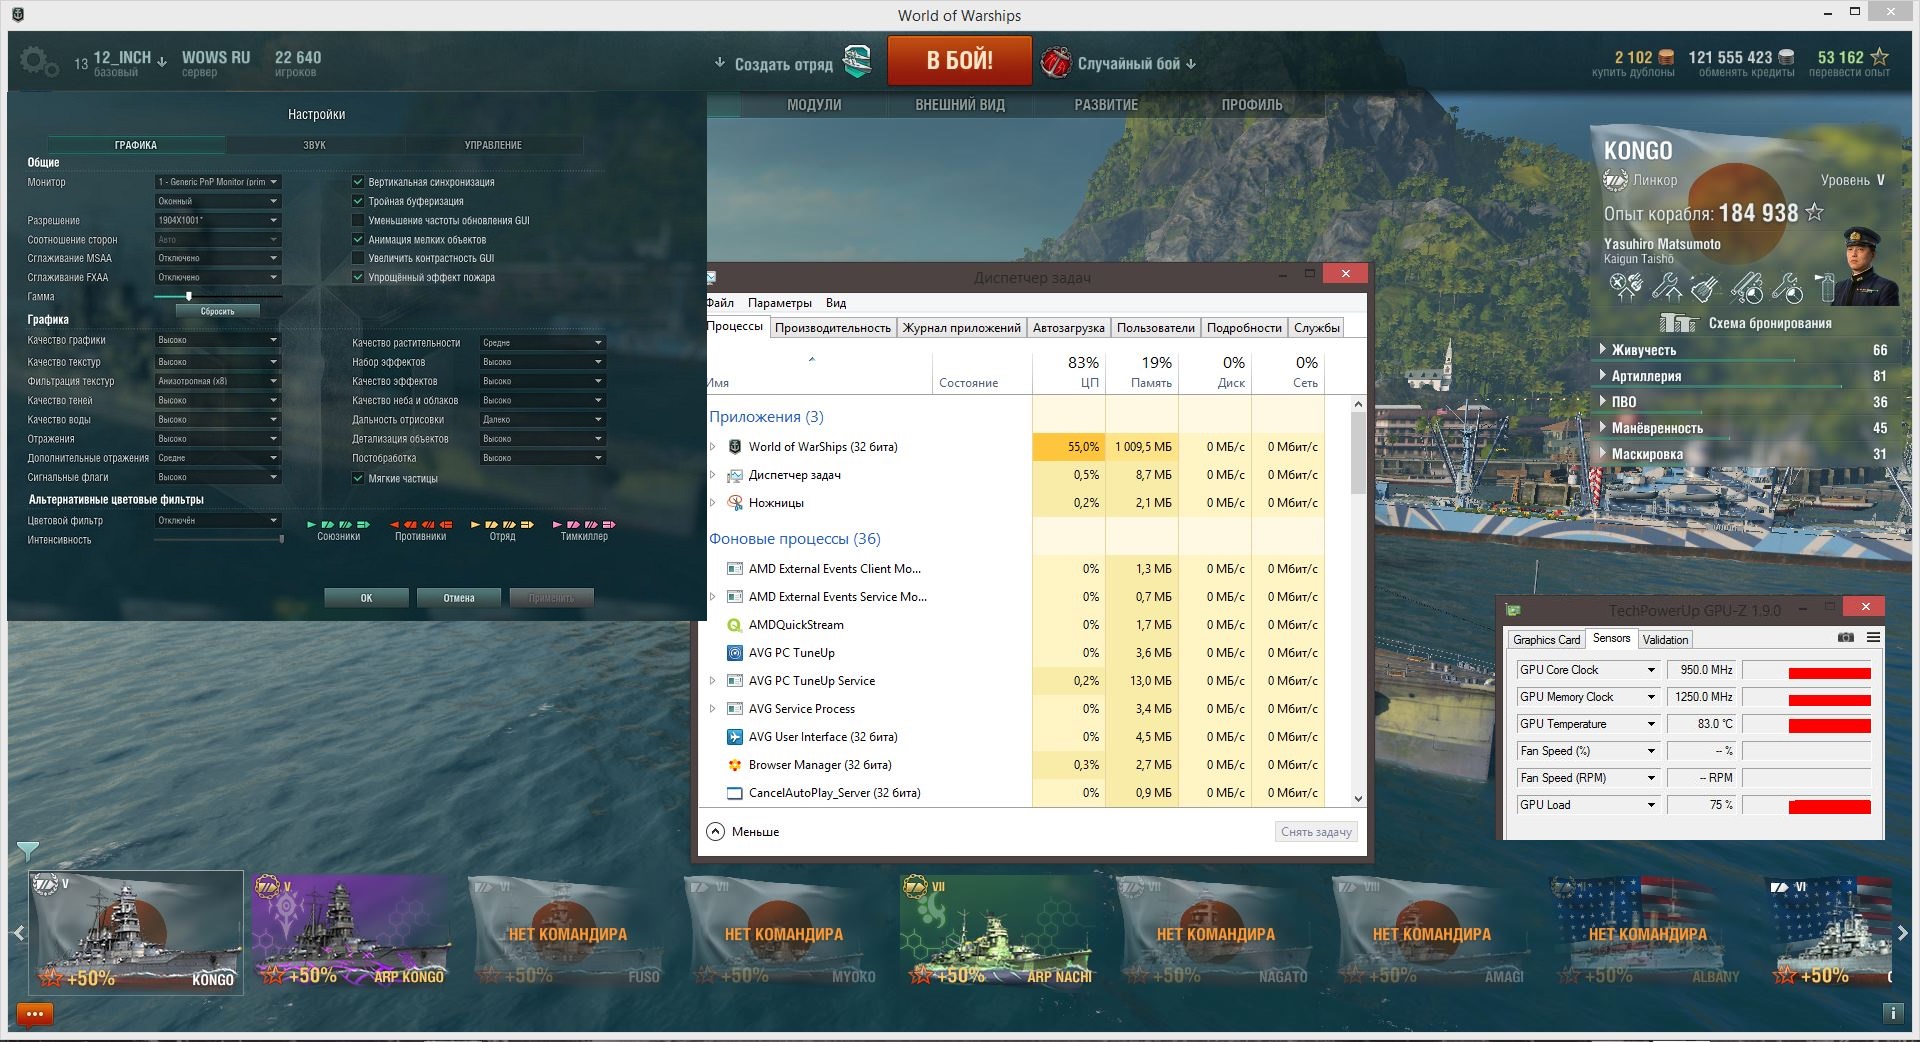
Task: Open the Сглаживание MSAA dropdown
Action: 217,258
